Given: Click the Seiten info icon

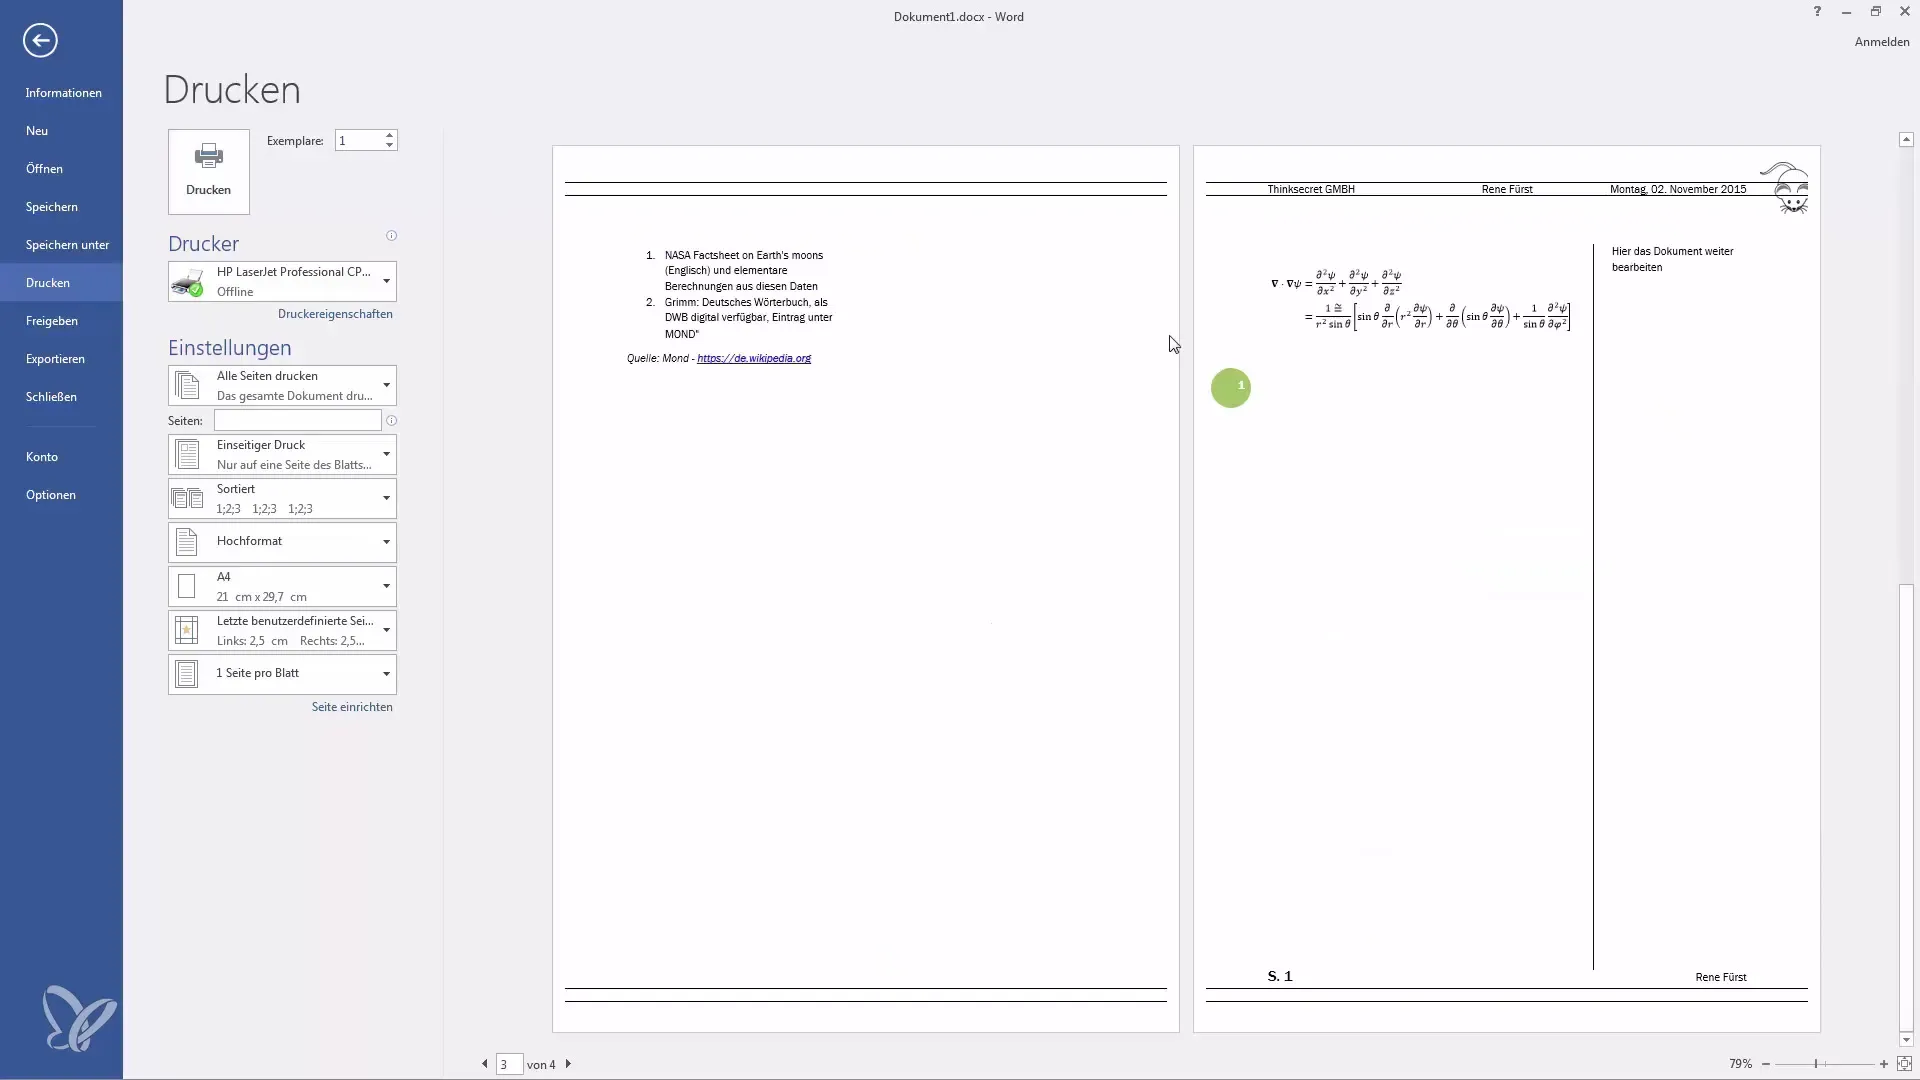Looking at the screenshot, I should click(x=392, y=421).
